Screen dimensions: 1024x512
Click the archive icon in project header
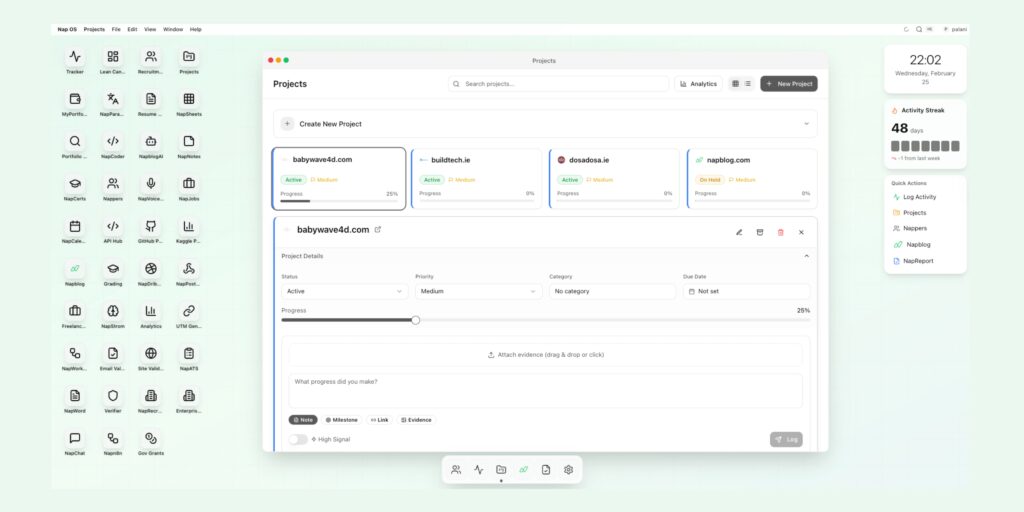(760, 232)
